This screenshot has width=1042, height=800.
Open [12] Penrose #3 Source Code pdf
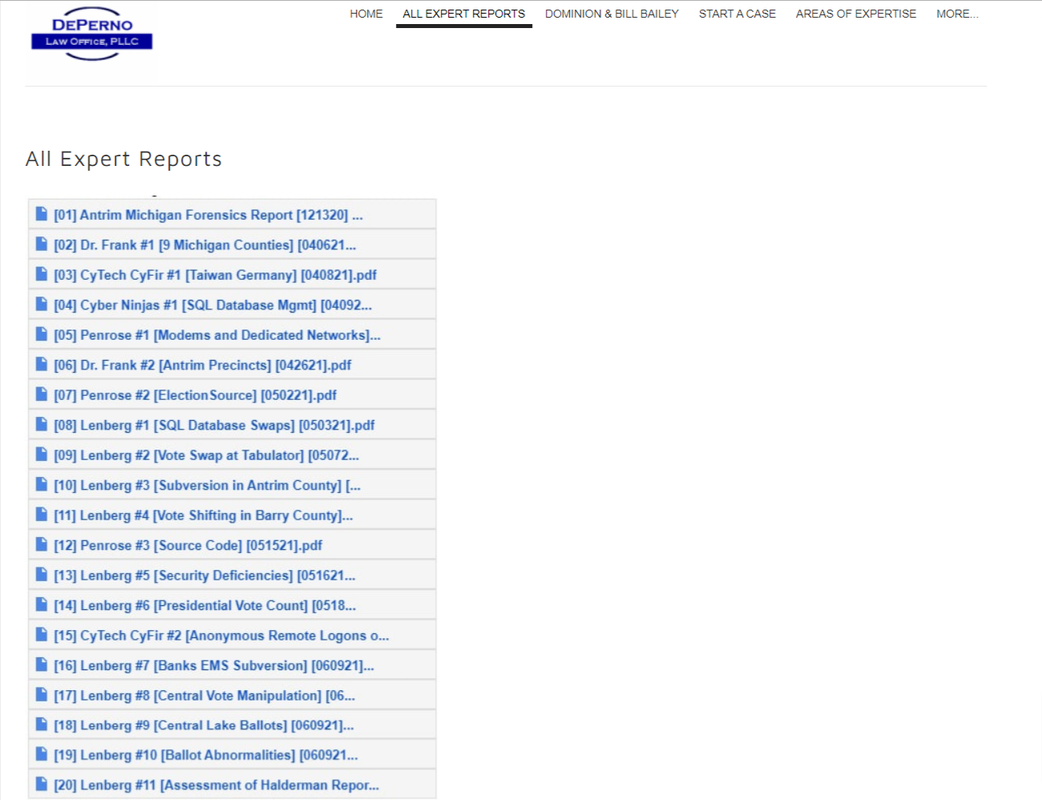[188, 546]
